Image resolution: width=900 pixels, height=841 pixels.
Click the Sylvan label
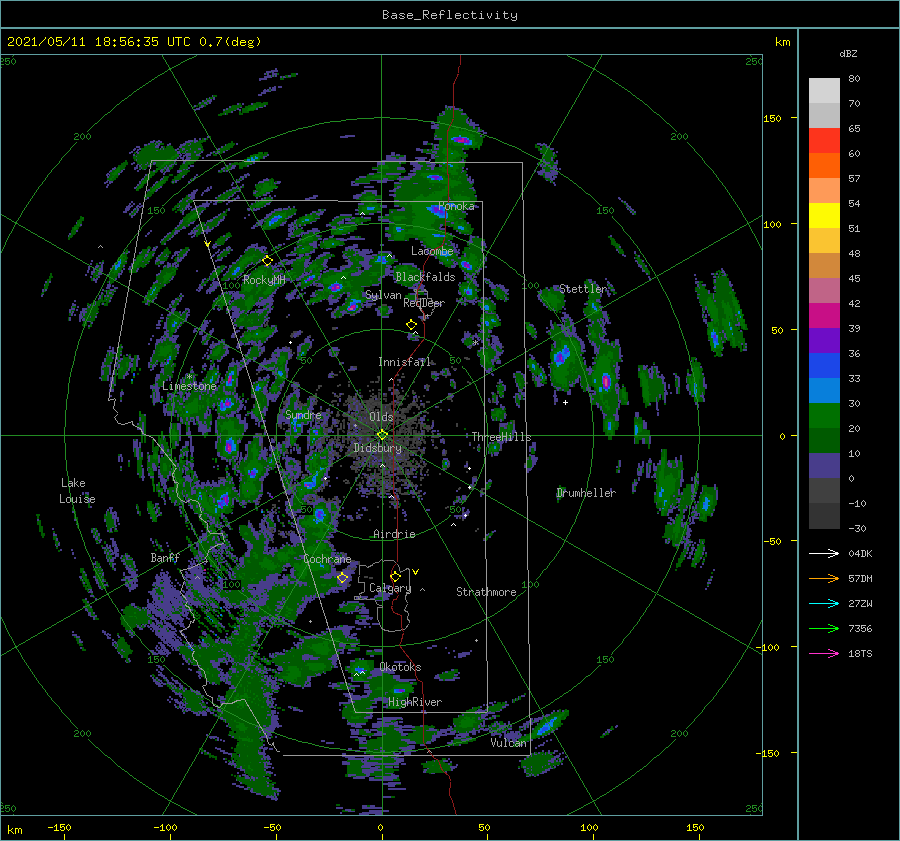click(x=383, y=295)
